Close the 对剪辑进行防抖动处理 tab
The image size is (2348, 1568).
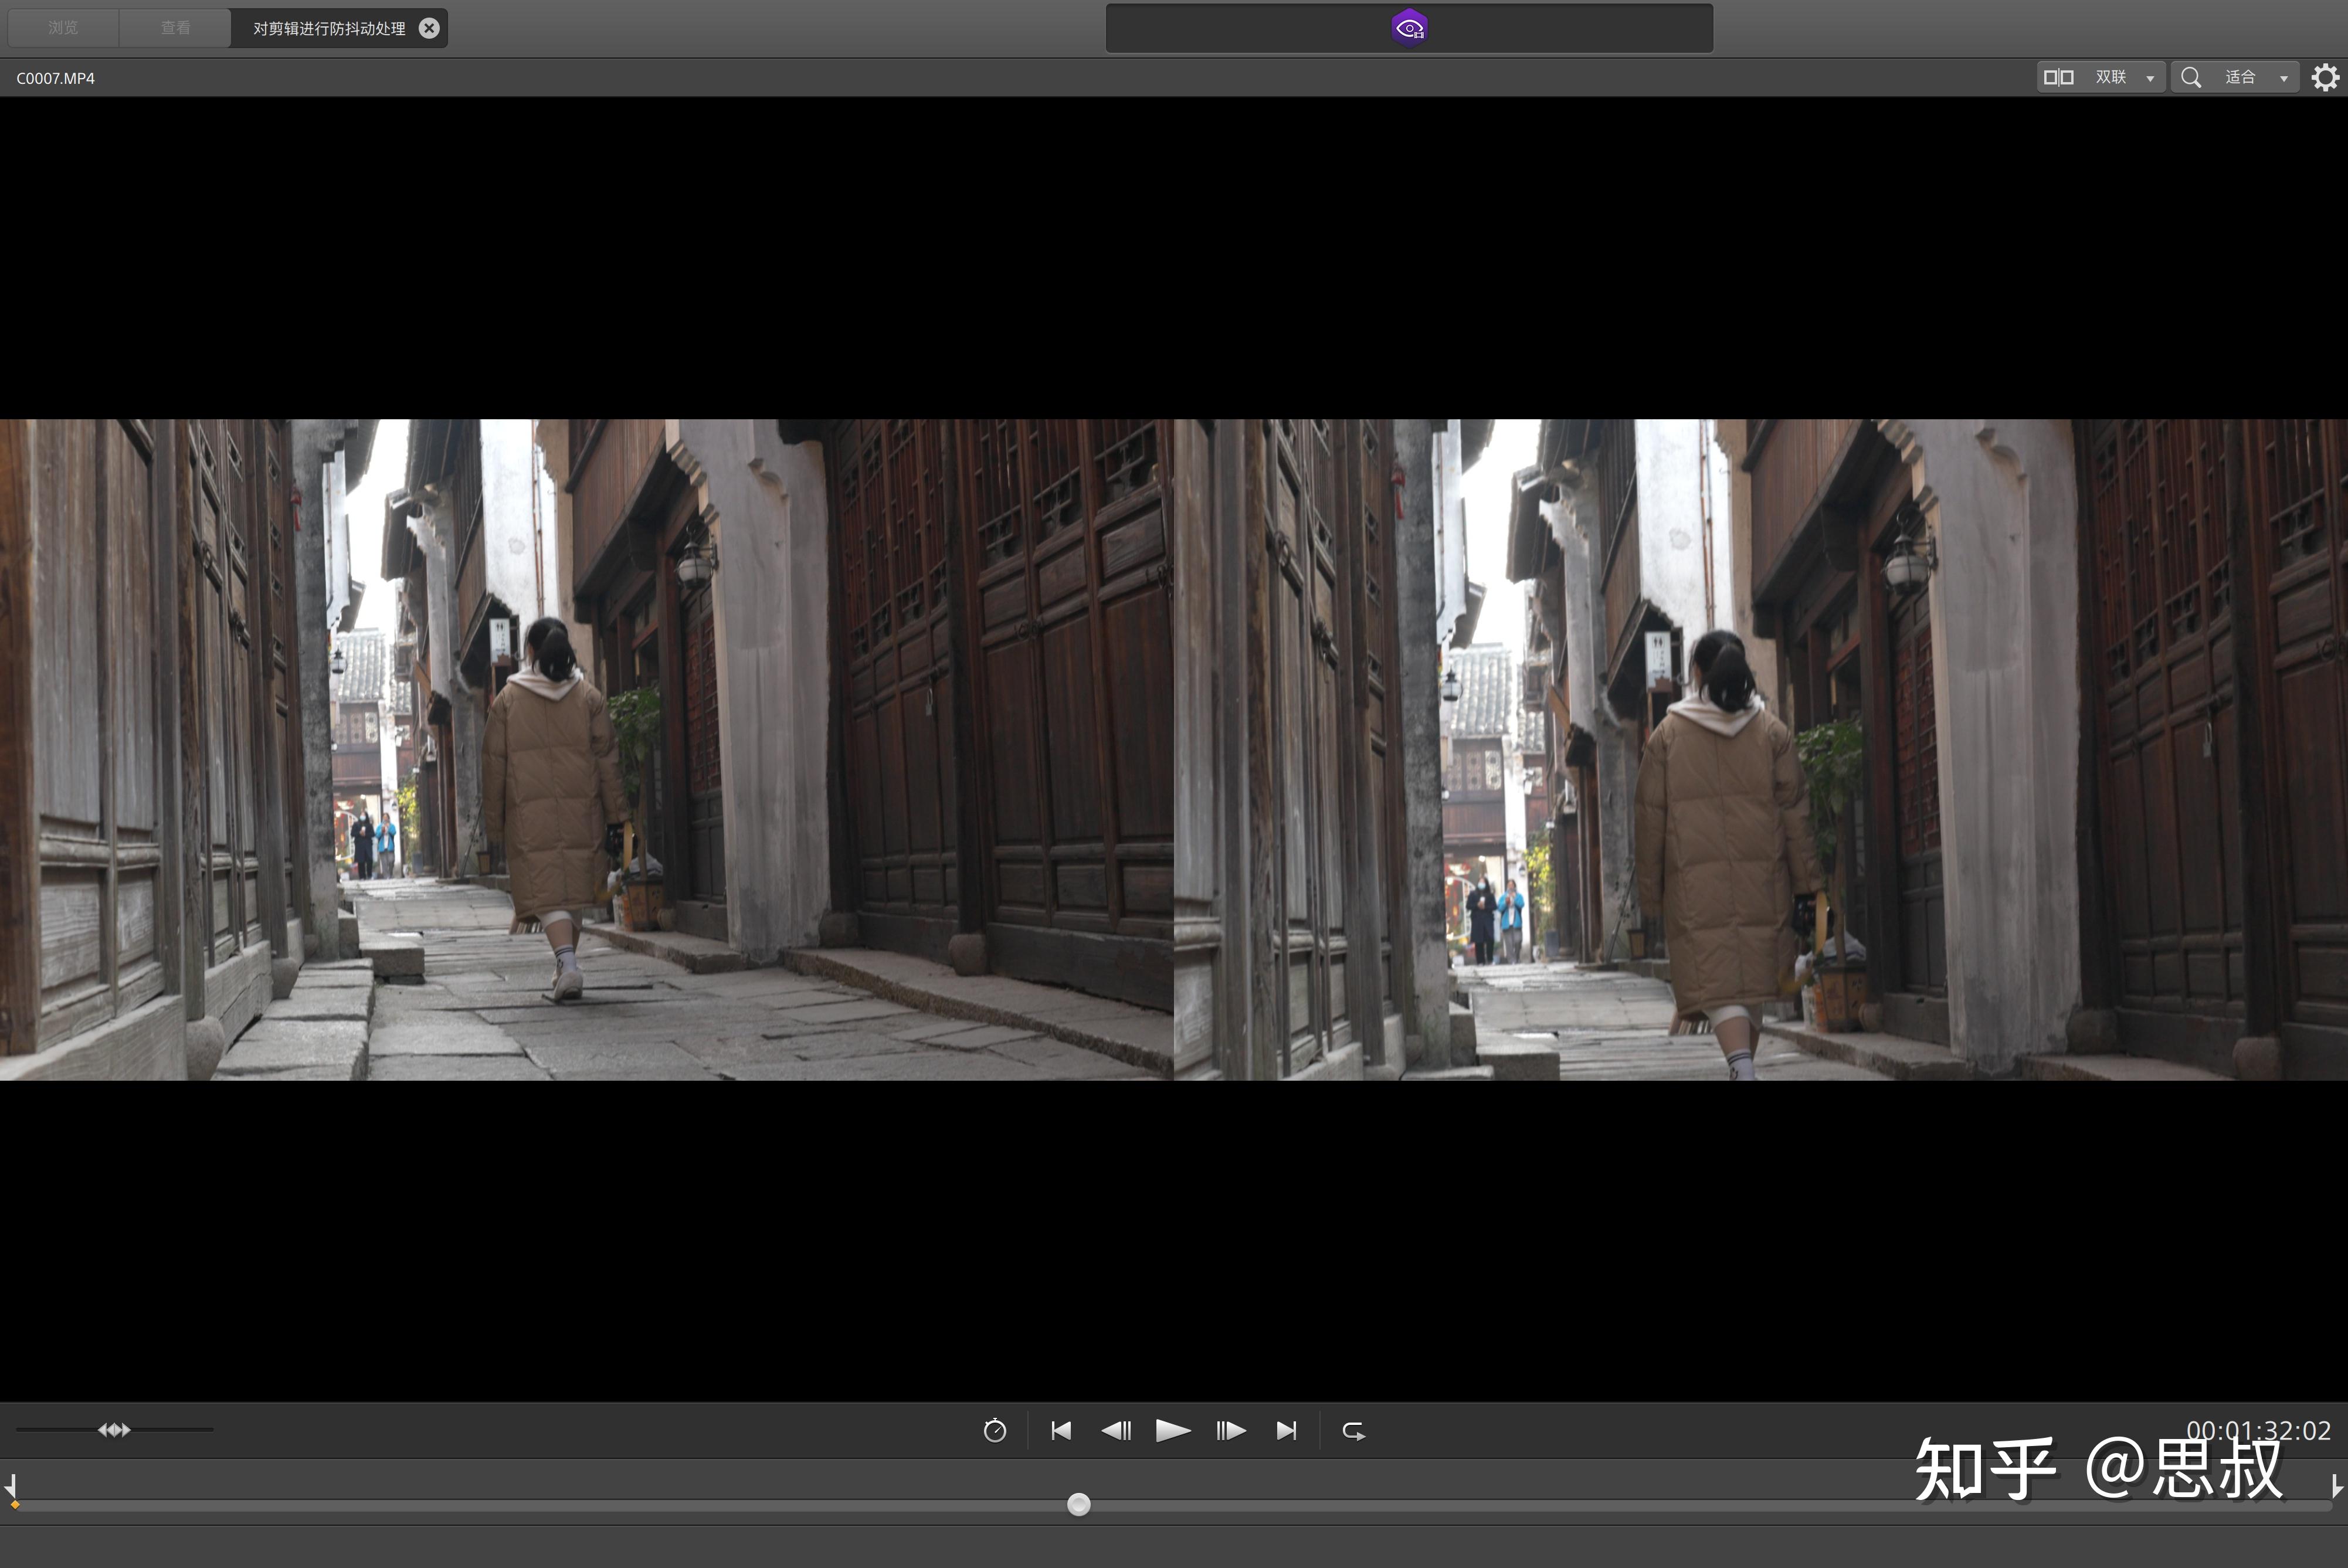point(429,28)
